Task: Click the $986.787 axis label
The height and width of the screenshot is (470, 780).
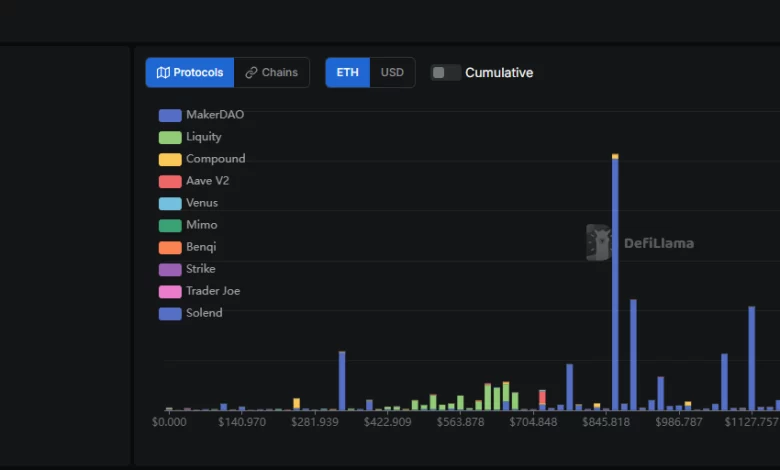Action: [679, 422]
